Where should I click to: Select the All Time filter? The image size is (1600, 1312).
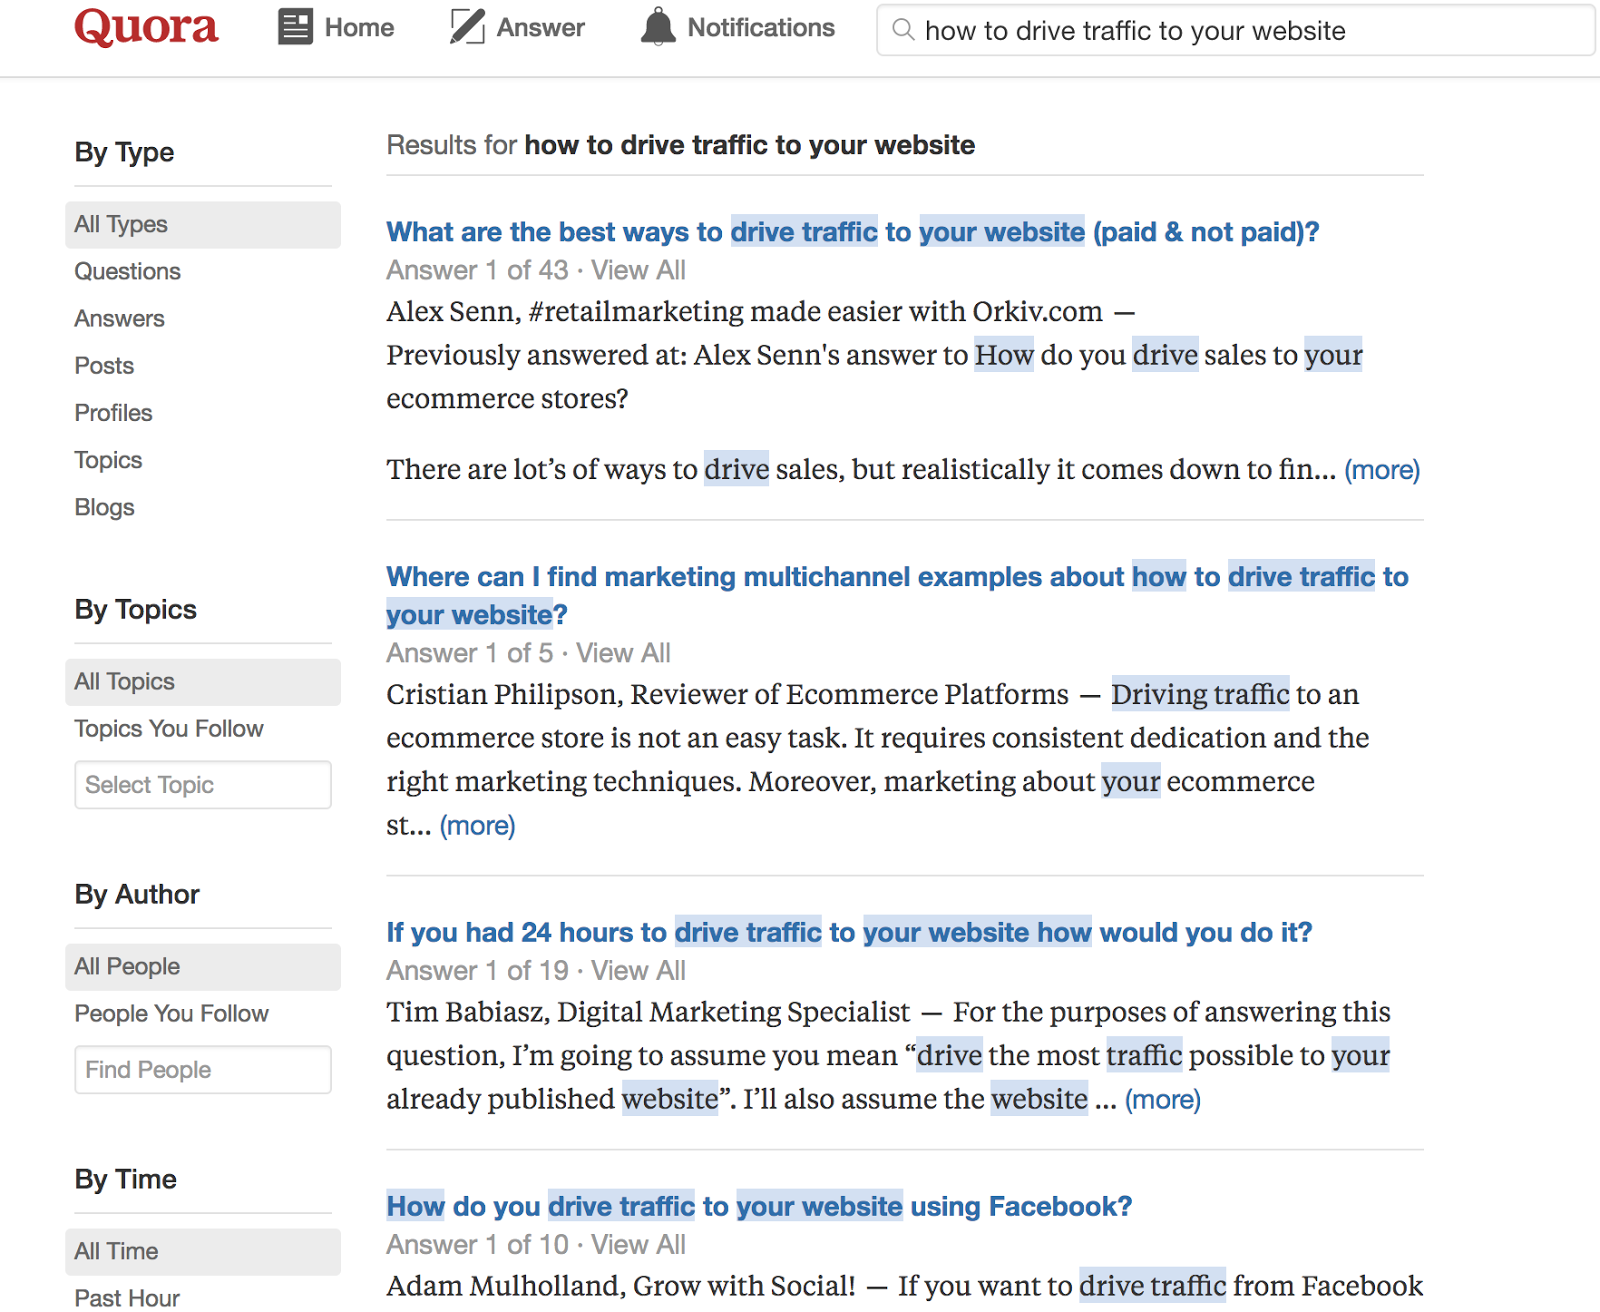pos(203,1252)
